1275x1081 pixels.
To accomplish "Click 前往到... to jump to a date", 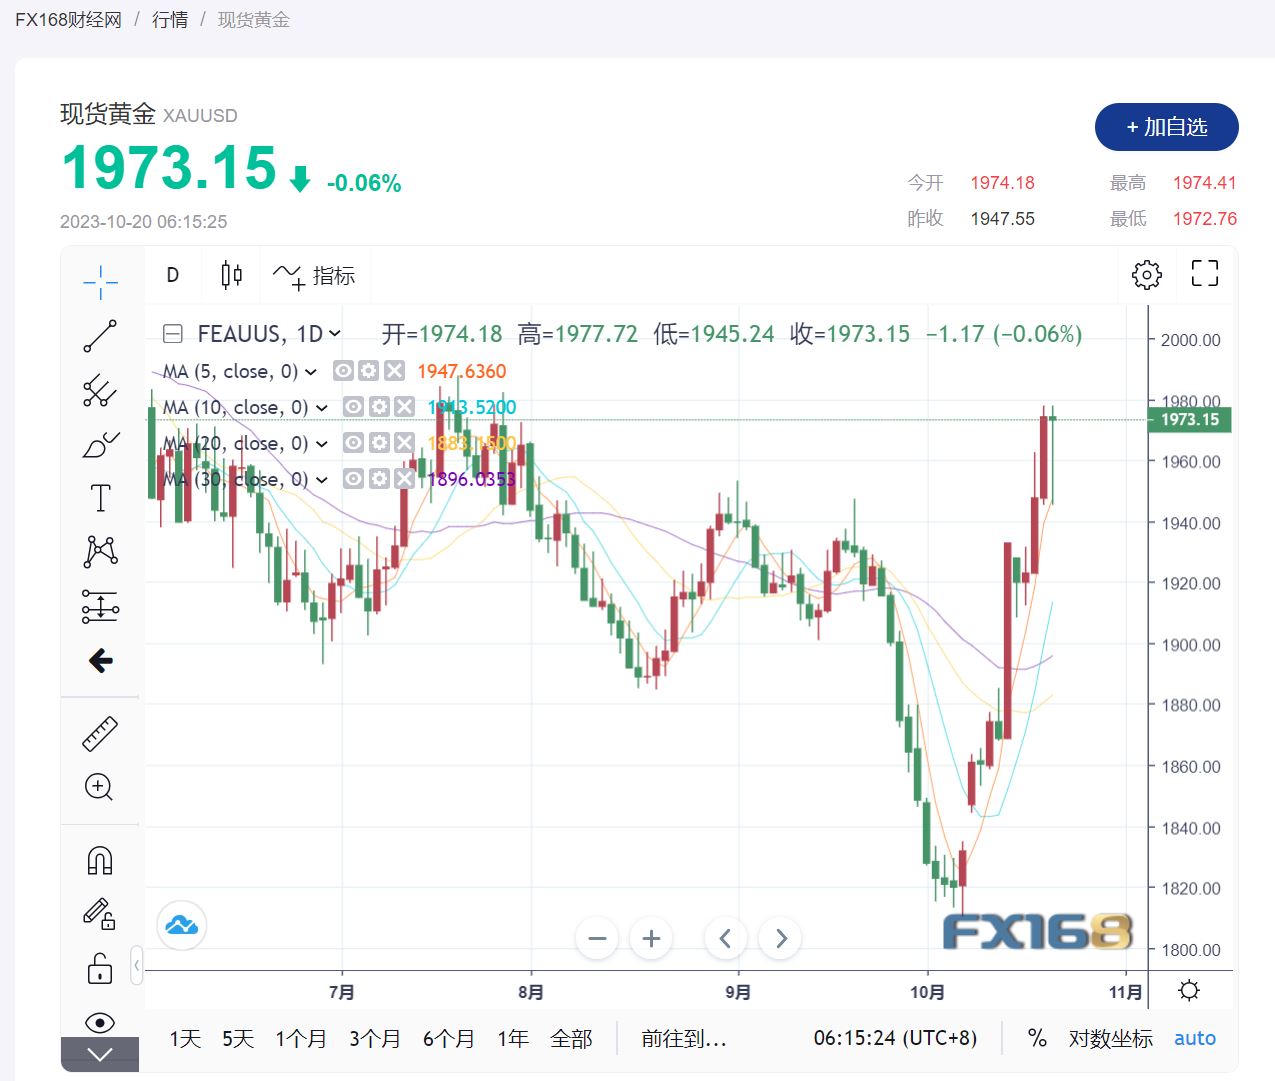I will [x=684, y=1039].
